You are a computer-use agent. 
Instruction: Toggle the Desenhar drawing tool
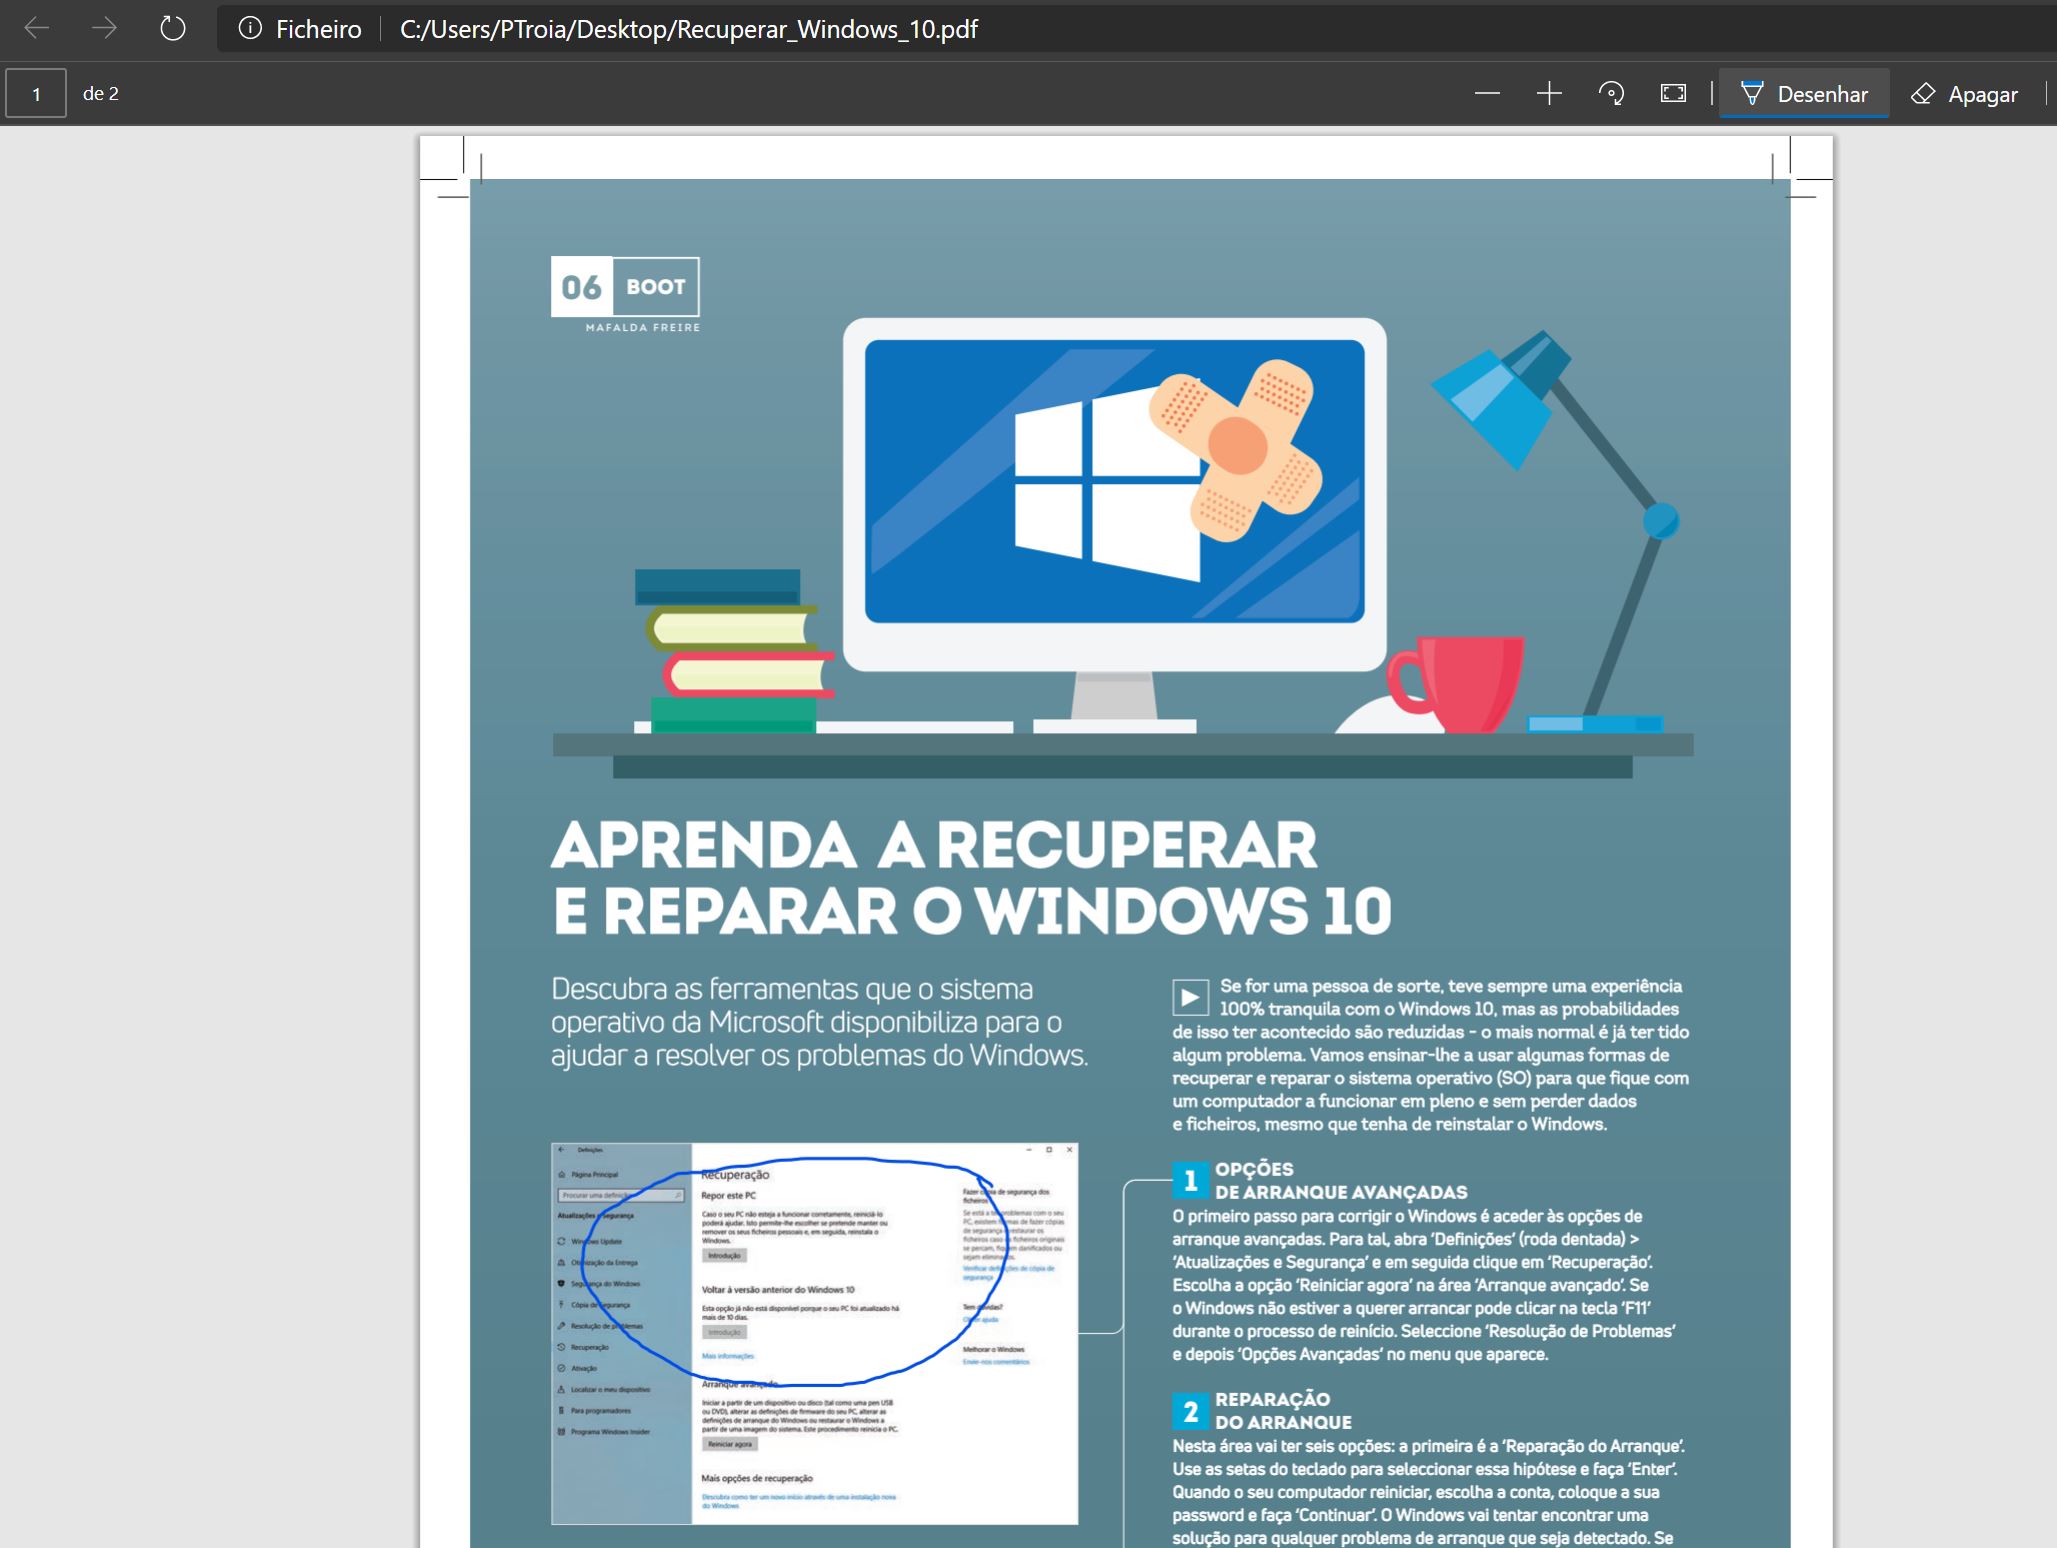coord(1804,94)
